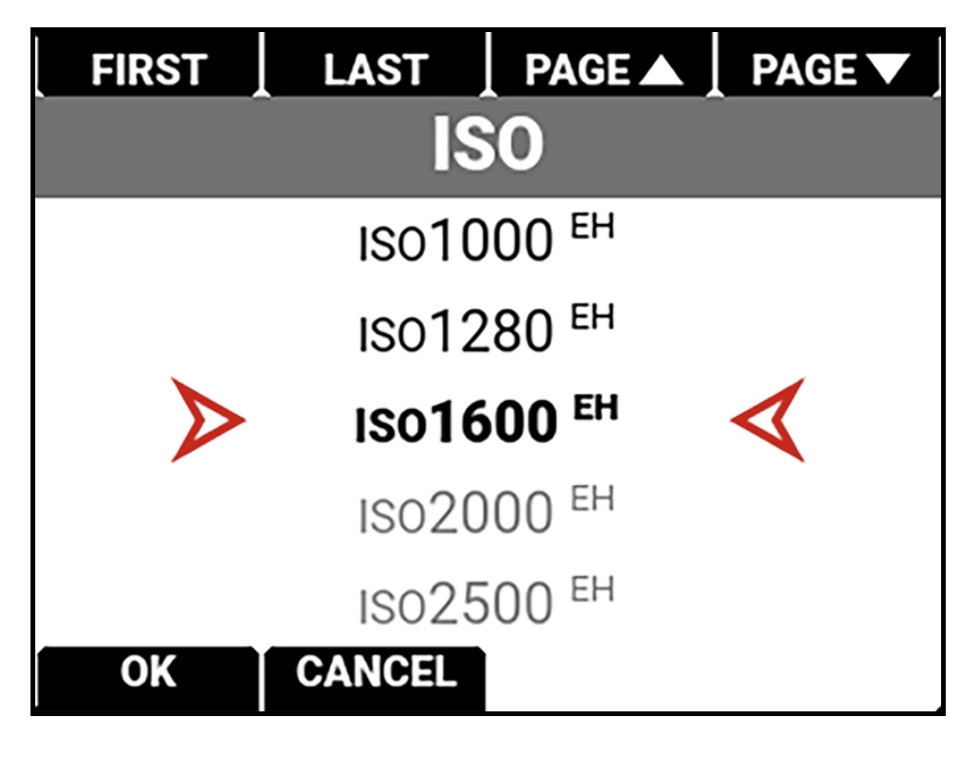Select the ISO2000 option
The height and width of the screenshot is (758, 976).
click(487, 510)
